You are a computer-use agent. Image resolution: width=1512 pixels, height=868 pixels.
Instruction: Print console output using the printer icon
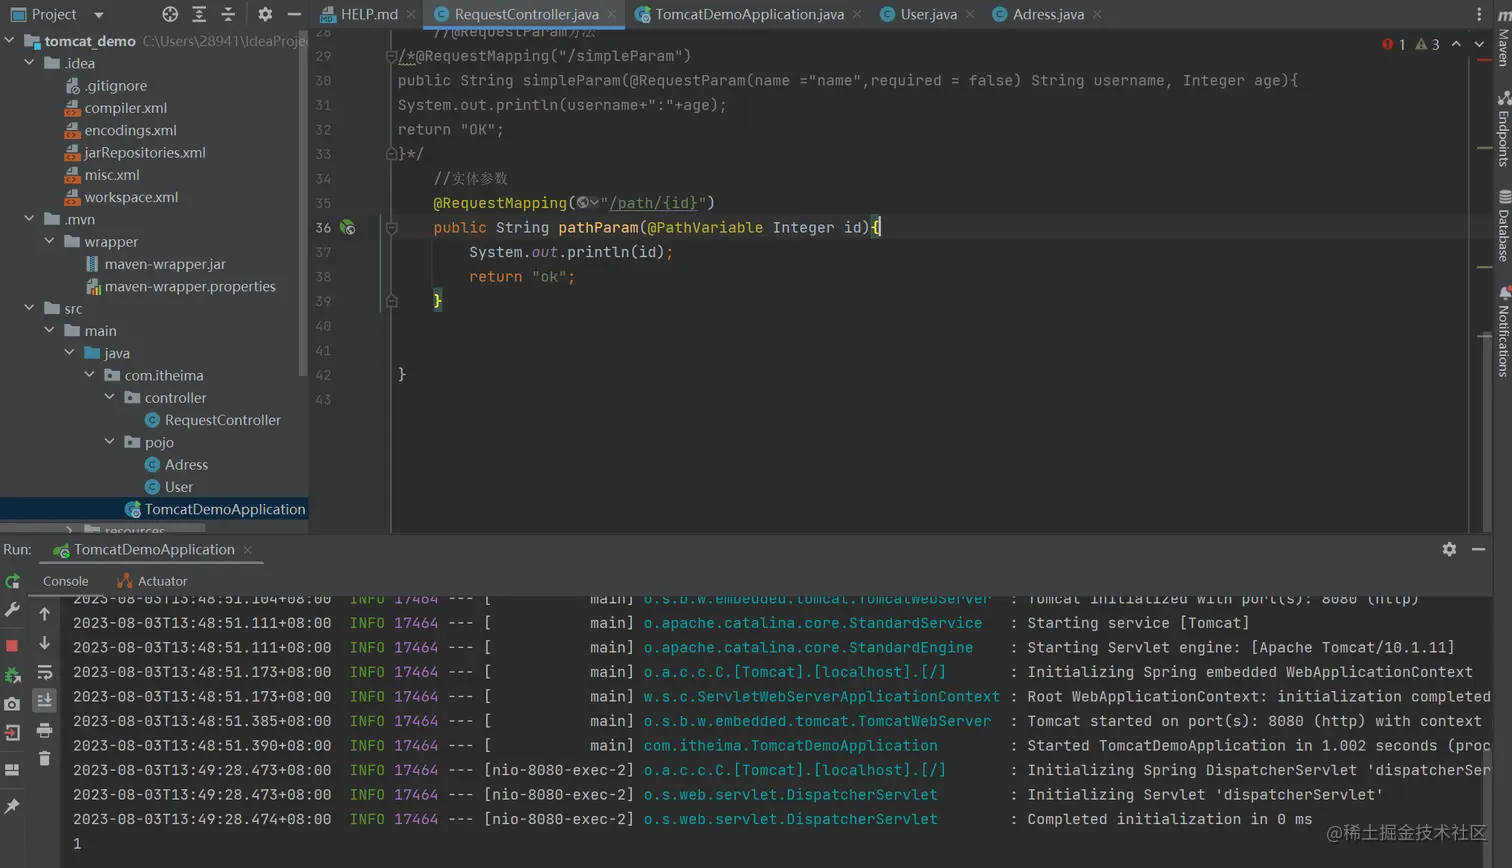pos(44,731)
